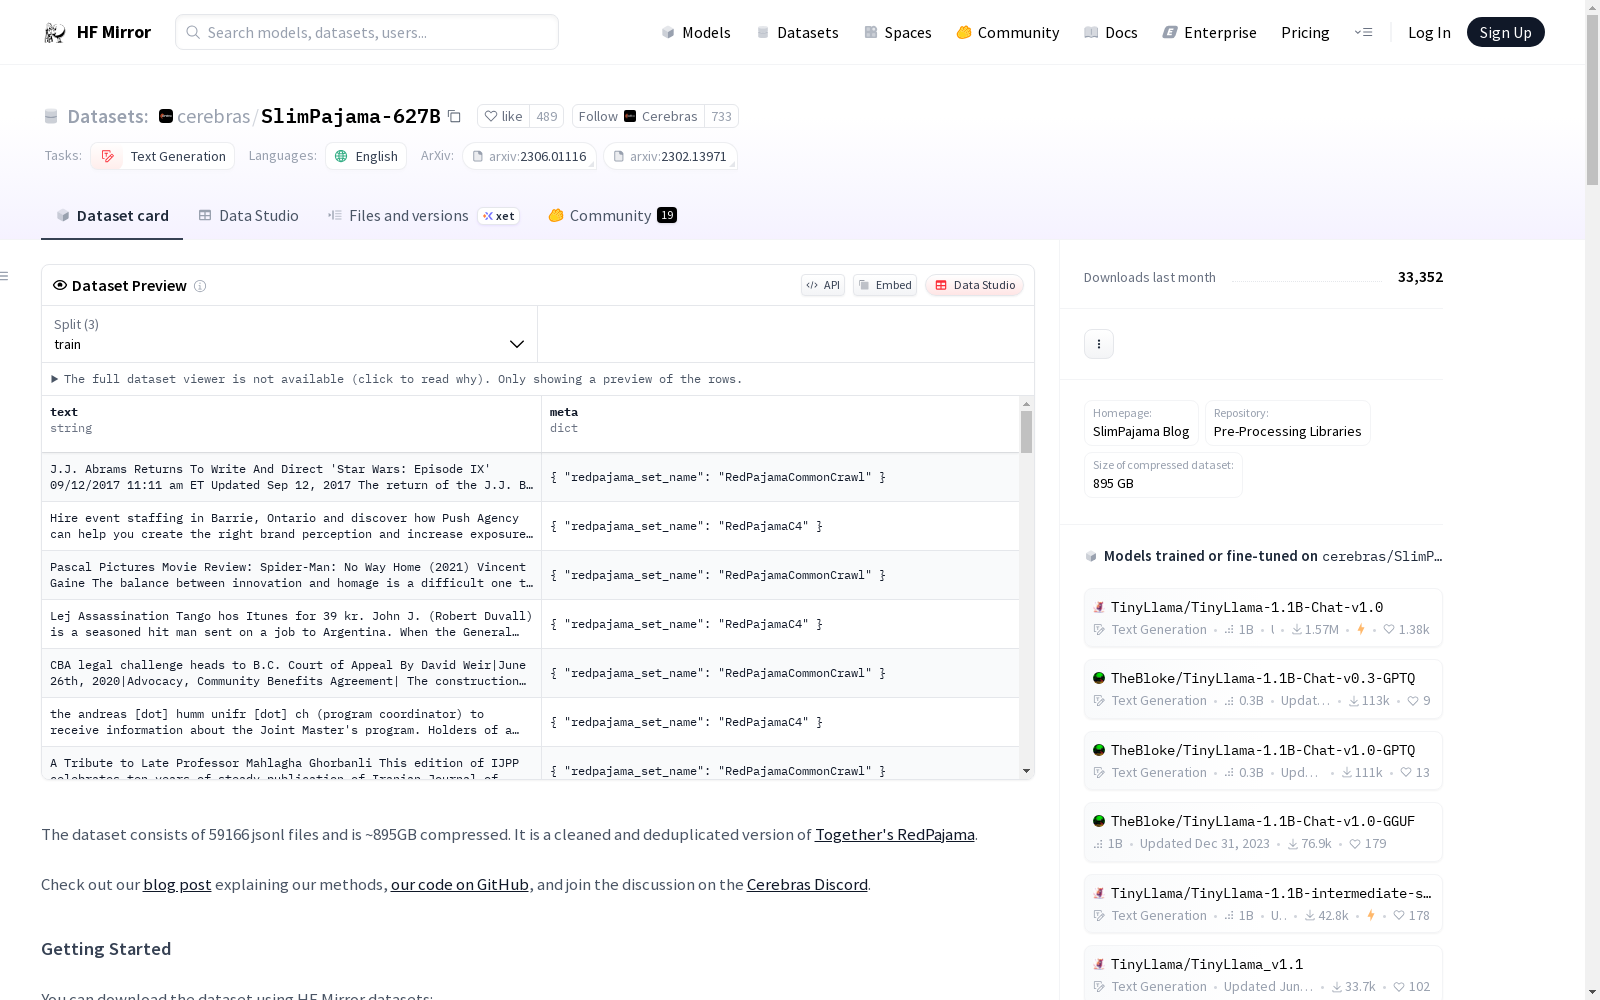
Task: Open arxiv paper 2306.01116
Action: pos(529,156)
